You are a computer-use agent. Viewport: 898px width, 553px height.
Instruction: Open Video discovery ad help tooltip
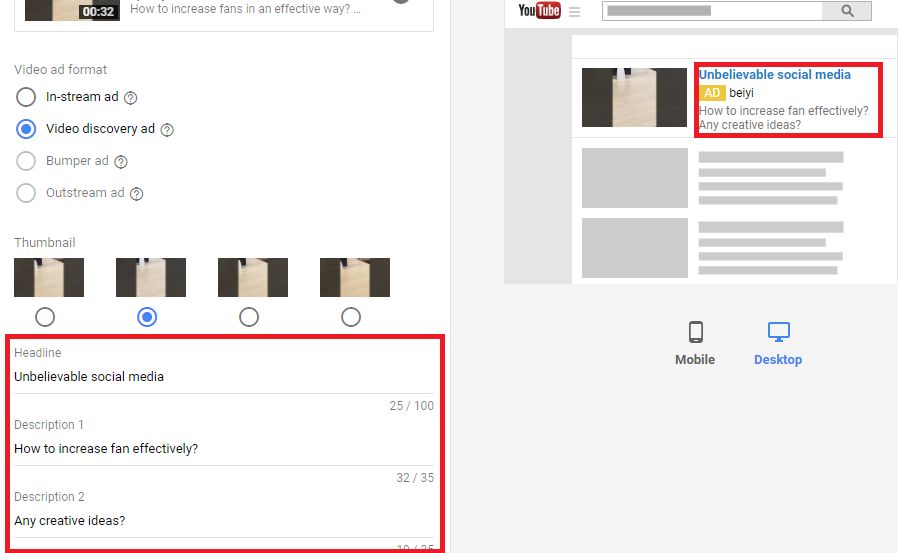[x=167, y=130]
